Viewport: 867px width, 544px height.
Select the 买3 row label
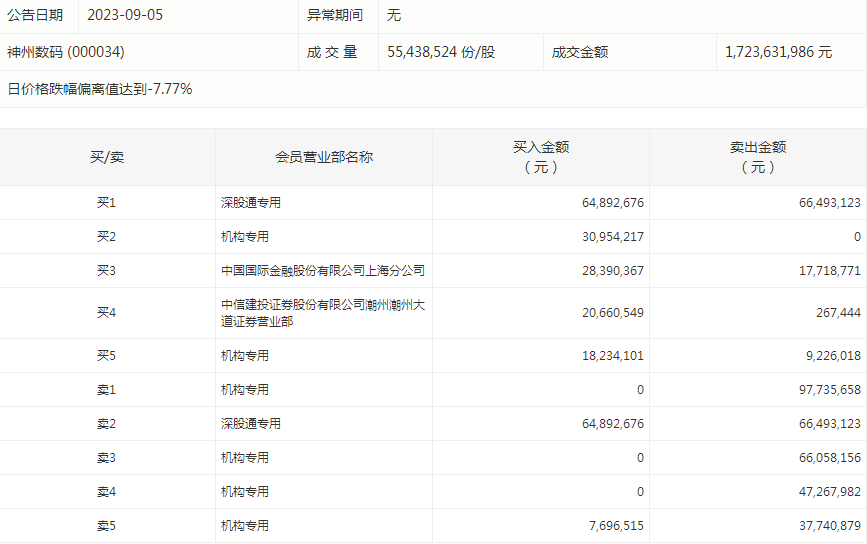pyautogui.click(x=107, y=271)
